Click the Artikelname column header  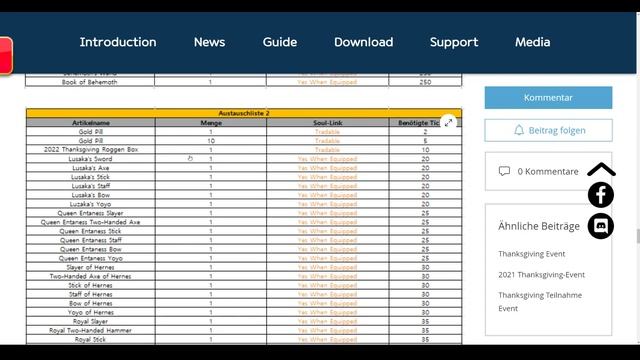point(91,122)
